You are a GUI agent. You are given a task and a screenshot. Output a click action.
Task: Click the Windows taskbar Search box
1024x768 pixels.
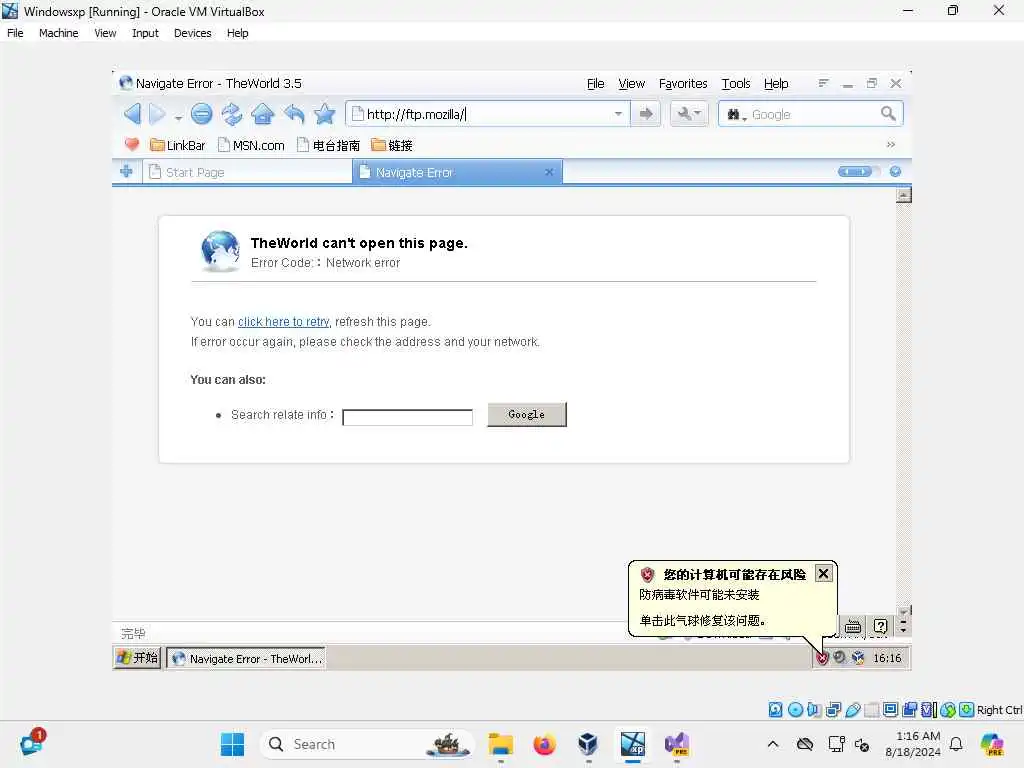[x=367, y=744]
